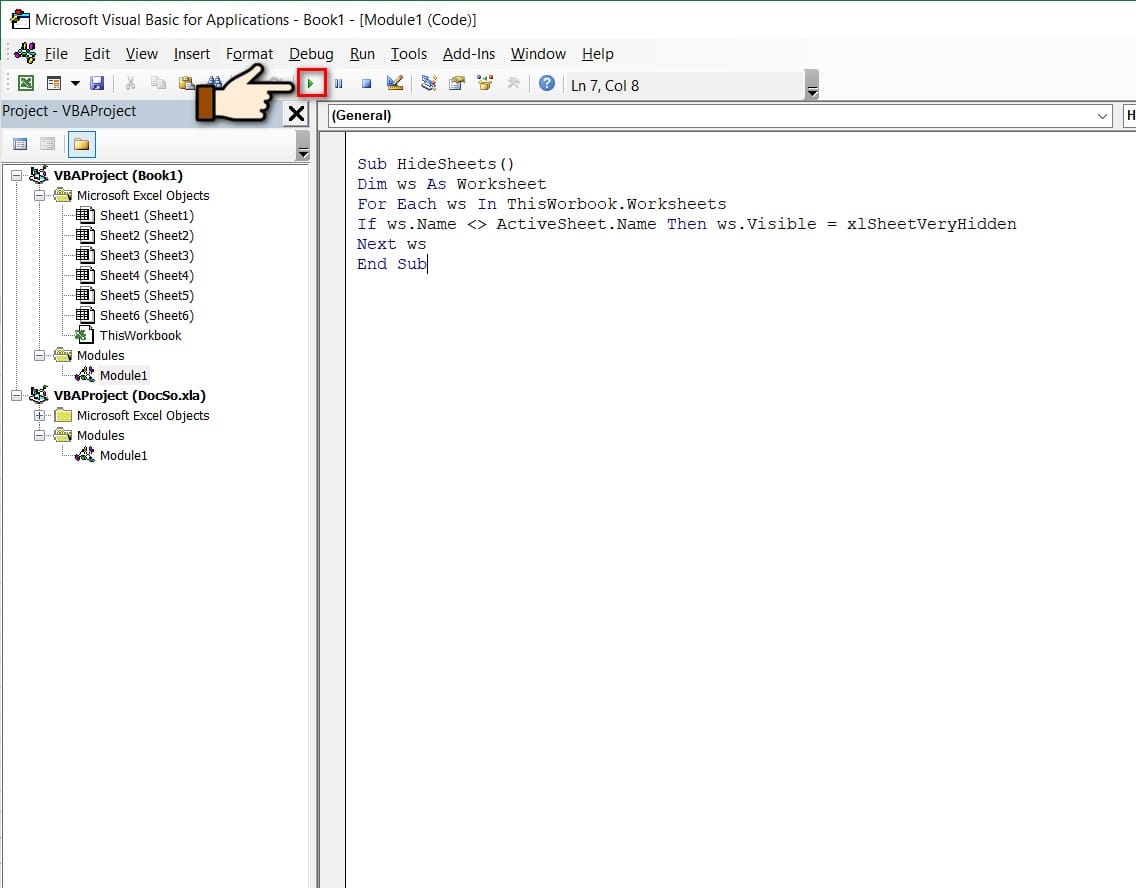Collapse the VBAProject (Book1) tree node
Viewport: 1136px width, 888px height.
pos(17,176)
